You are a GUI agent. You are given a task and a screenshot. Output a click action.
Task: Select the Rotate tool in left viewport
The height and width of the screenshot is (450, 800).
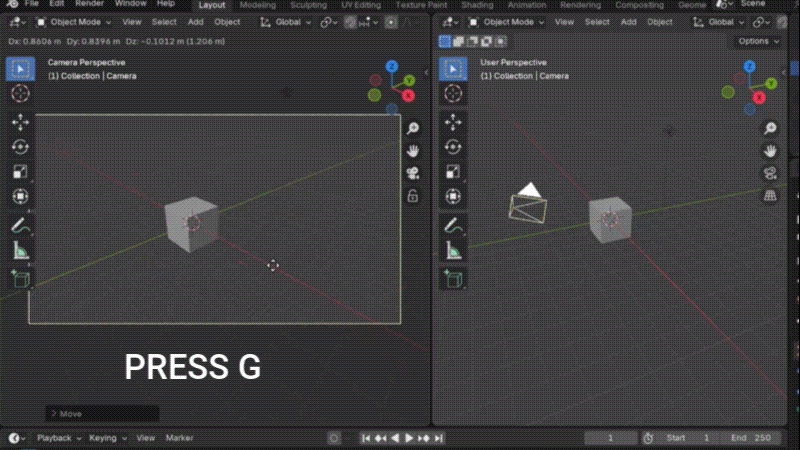(20, 147)
